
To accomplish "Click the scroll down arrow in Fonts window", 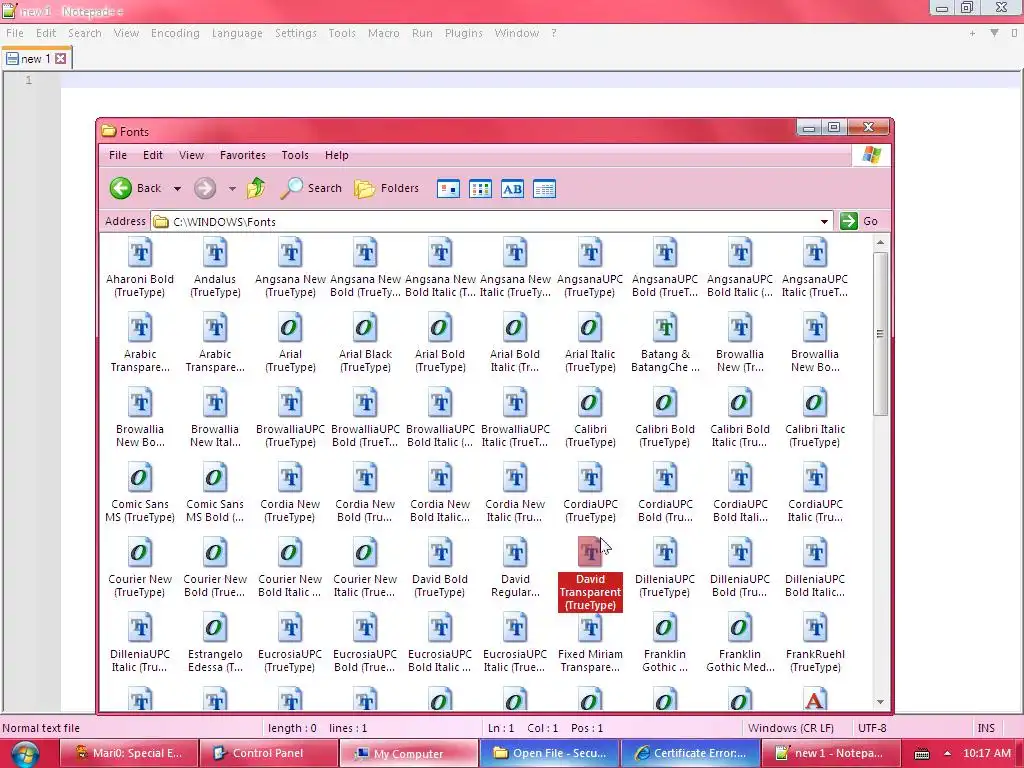I will click(x=880, y=702).
